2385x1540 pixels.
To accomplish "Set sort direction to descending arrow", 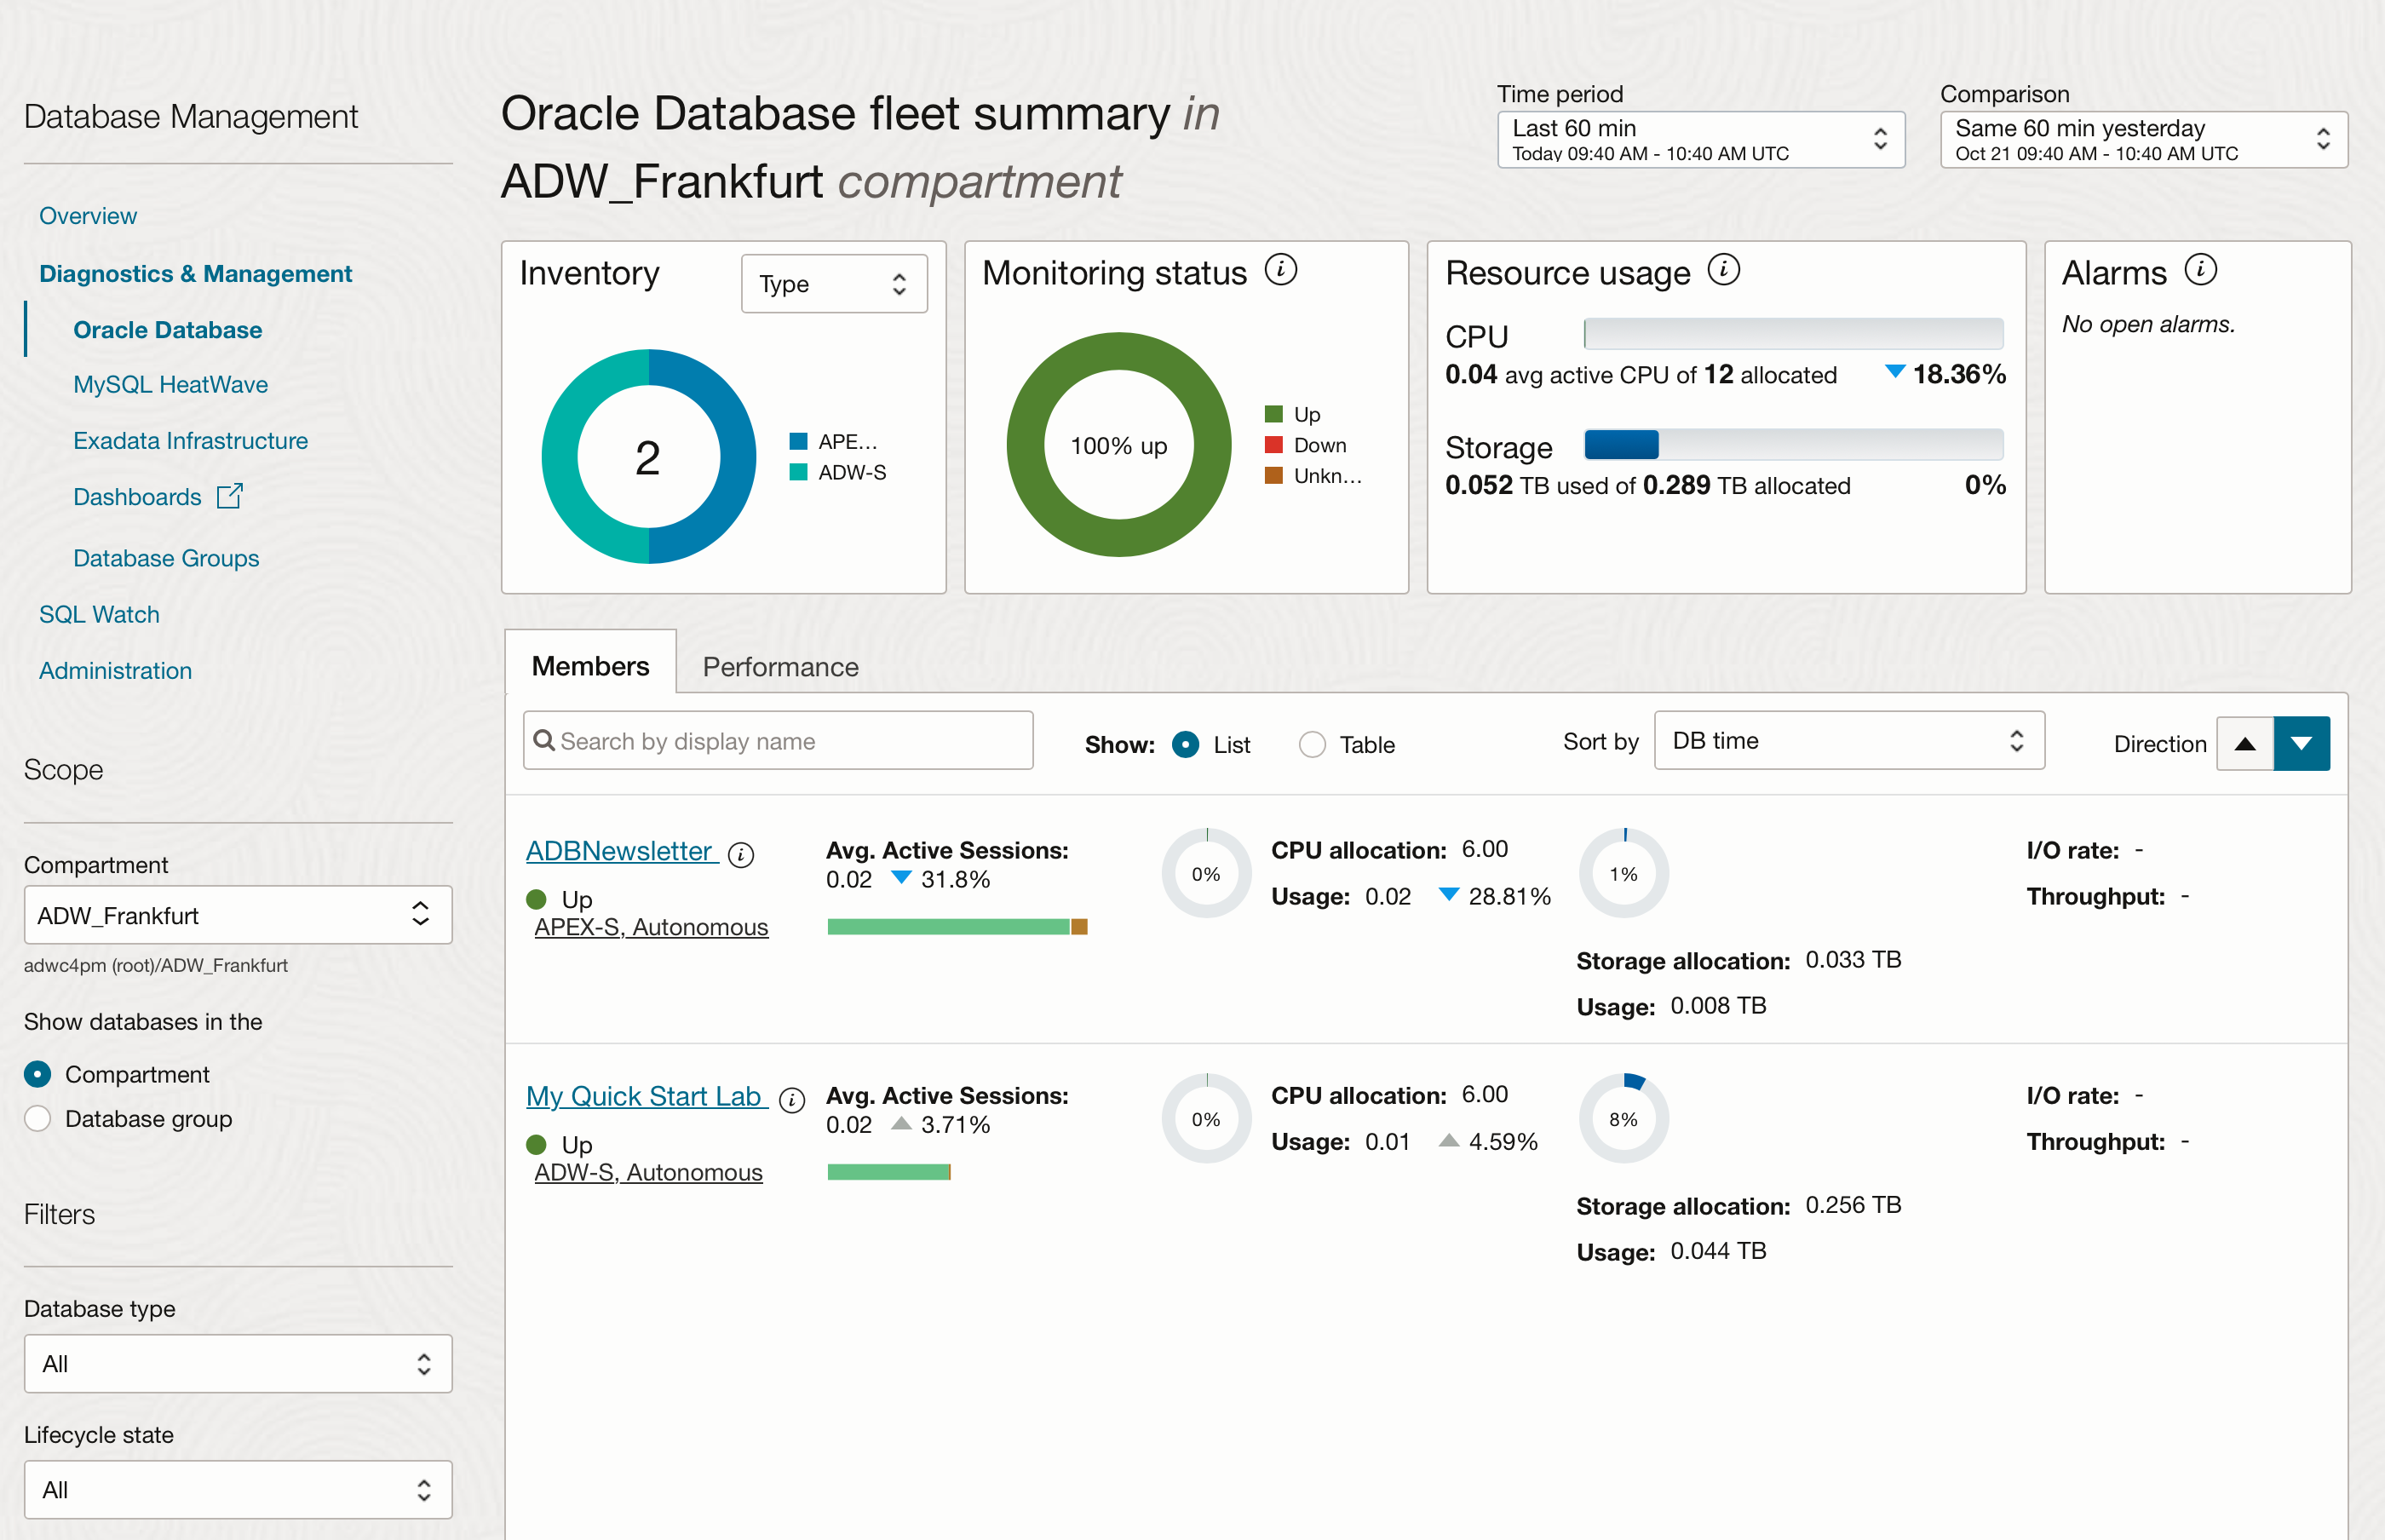I will pyautogui.click(x=2301, y=743).
